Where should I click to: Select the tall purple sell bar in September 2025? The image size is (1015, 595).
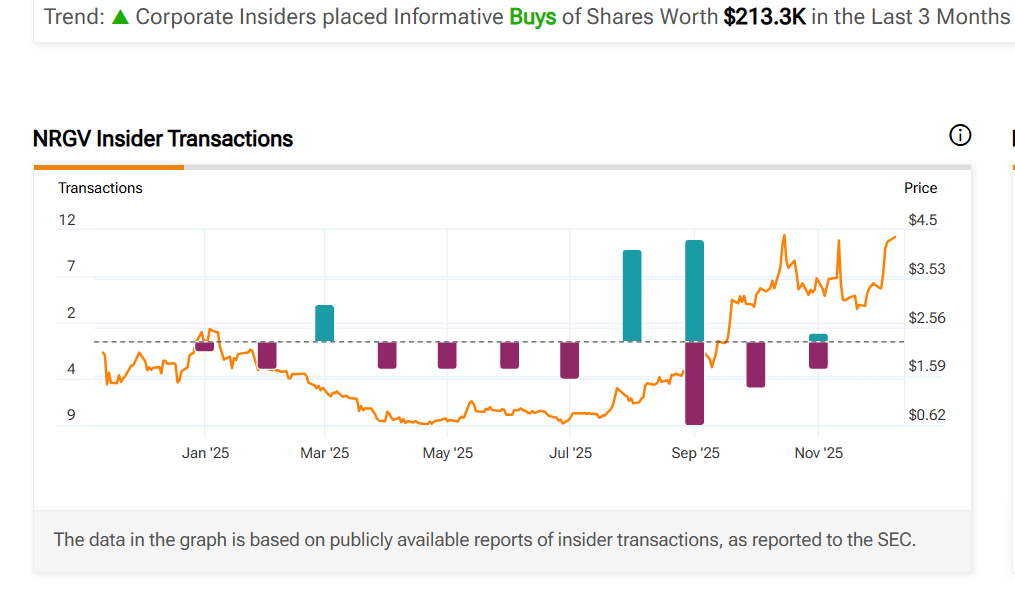point(694,383)
